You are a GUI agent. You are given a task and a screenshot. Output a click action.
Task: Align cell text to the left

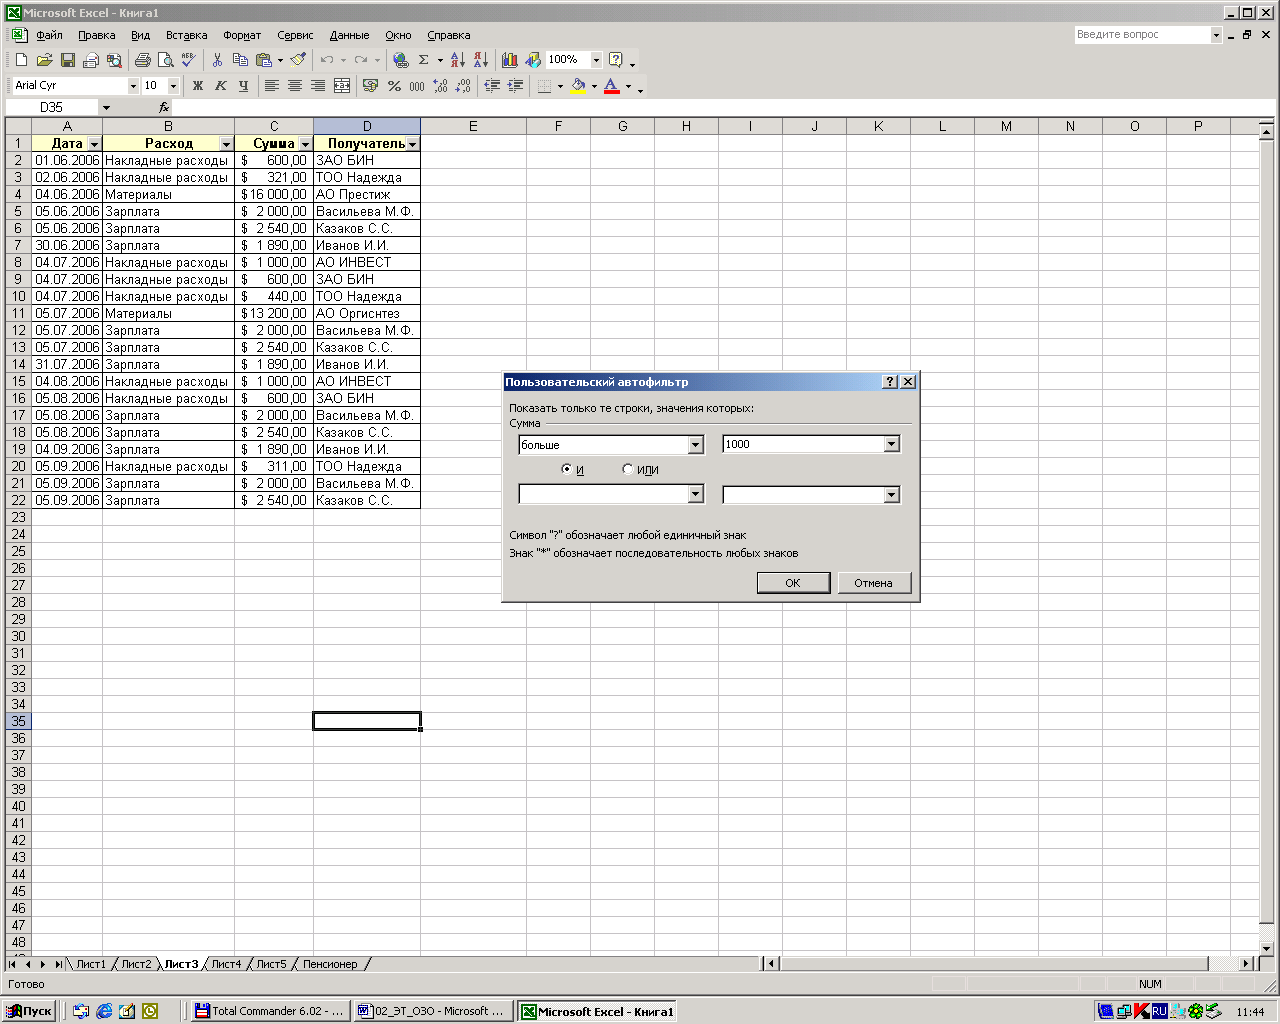[x=271, y=86]
